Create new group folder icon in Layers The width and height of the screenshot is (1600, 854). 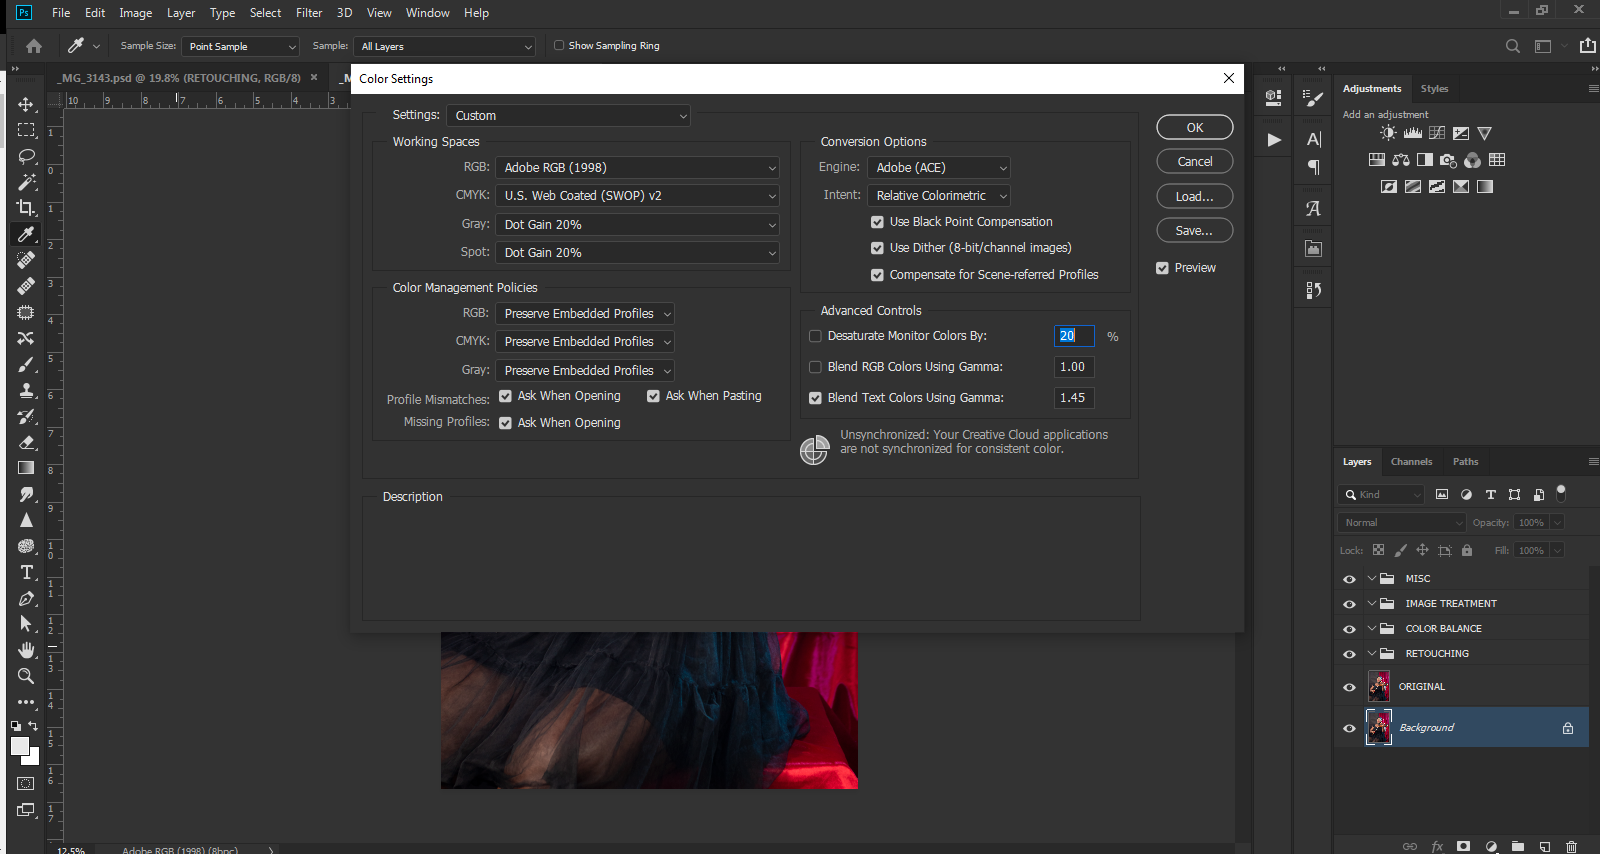[x=1518, y=846]
